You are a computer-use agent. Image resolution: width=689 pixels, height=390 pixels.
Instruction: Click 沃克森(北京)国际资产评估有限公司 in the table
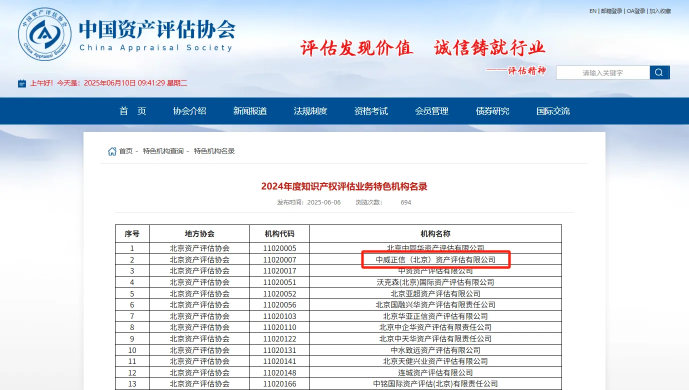435,282
